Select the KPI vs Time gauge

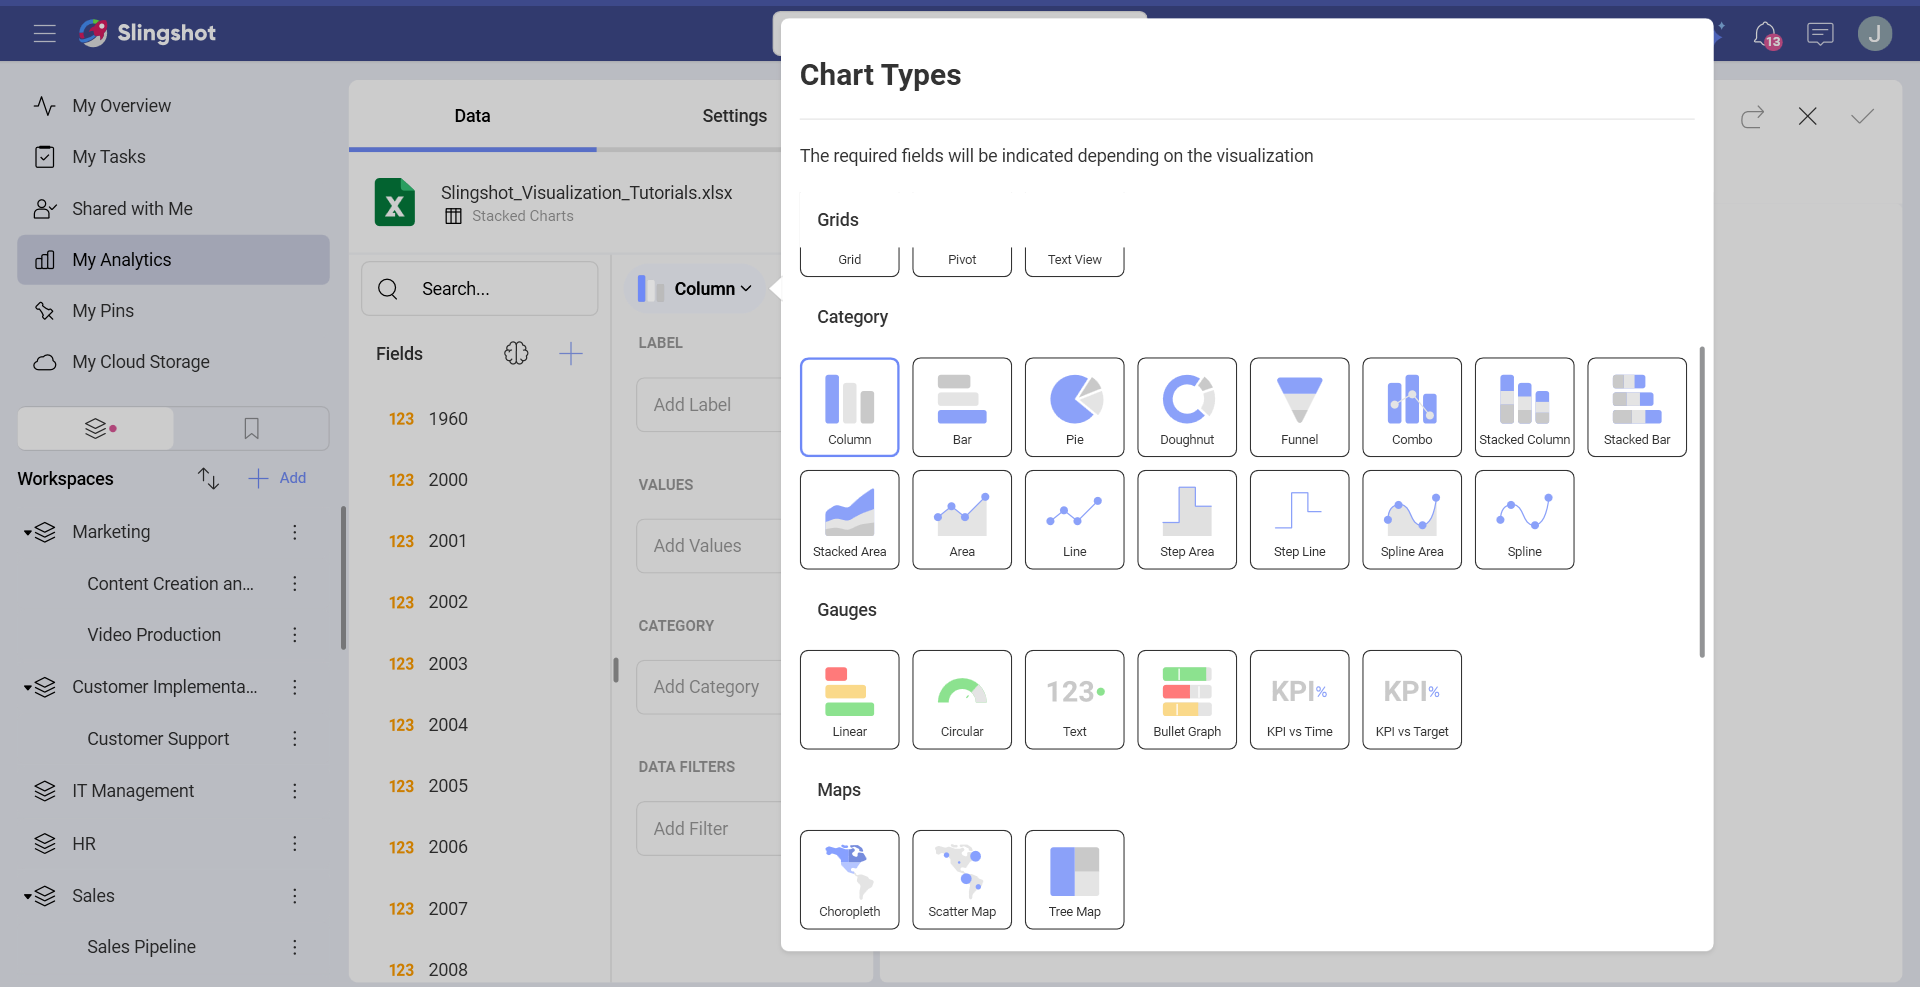point(1299,700)
